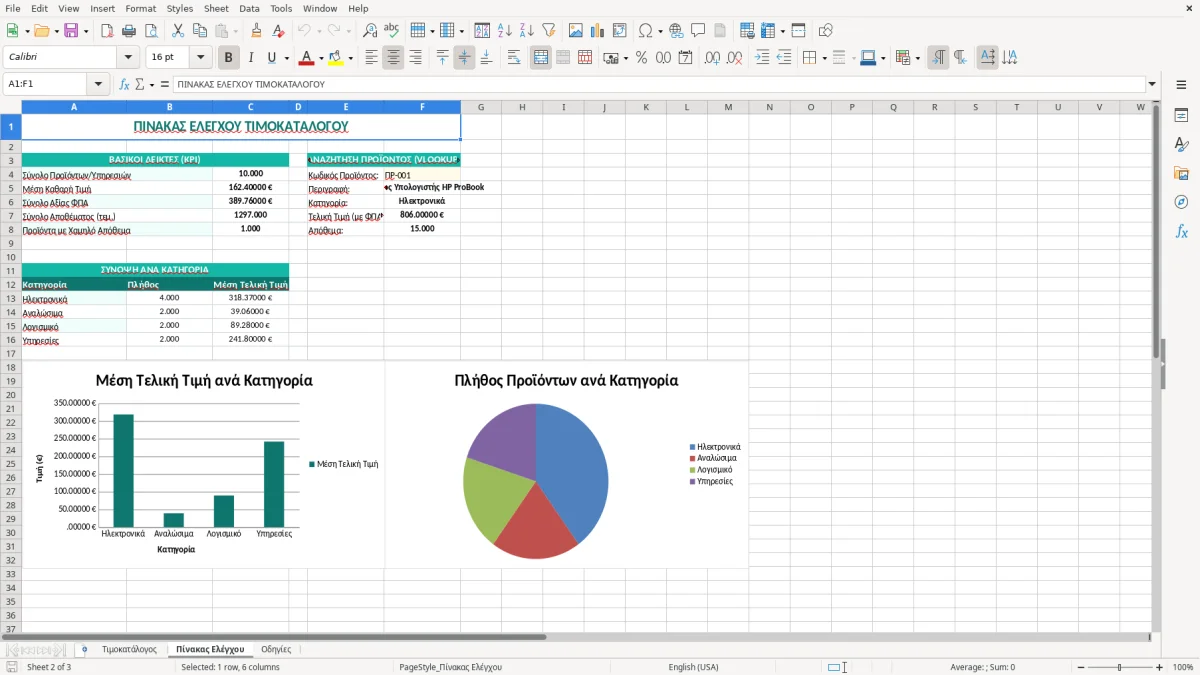Open the Sidebar Functions panel icon
Viewport: 1200px width, 675px height.
coord(1181,231)
